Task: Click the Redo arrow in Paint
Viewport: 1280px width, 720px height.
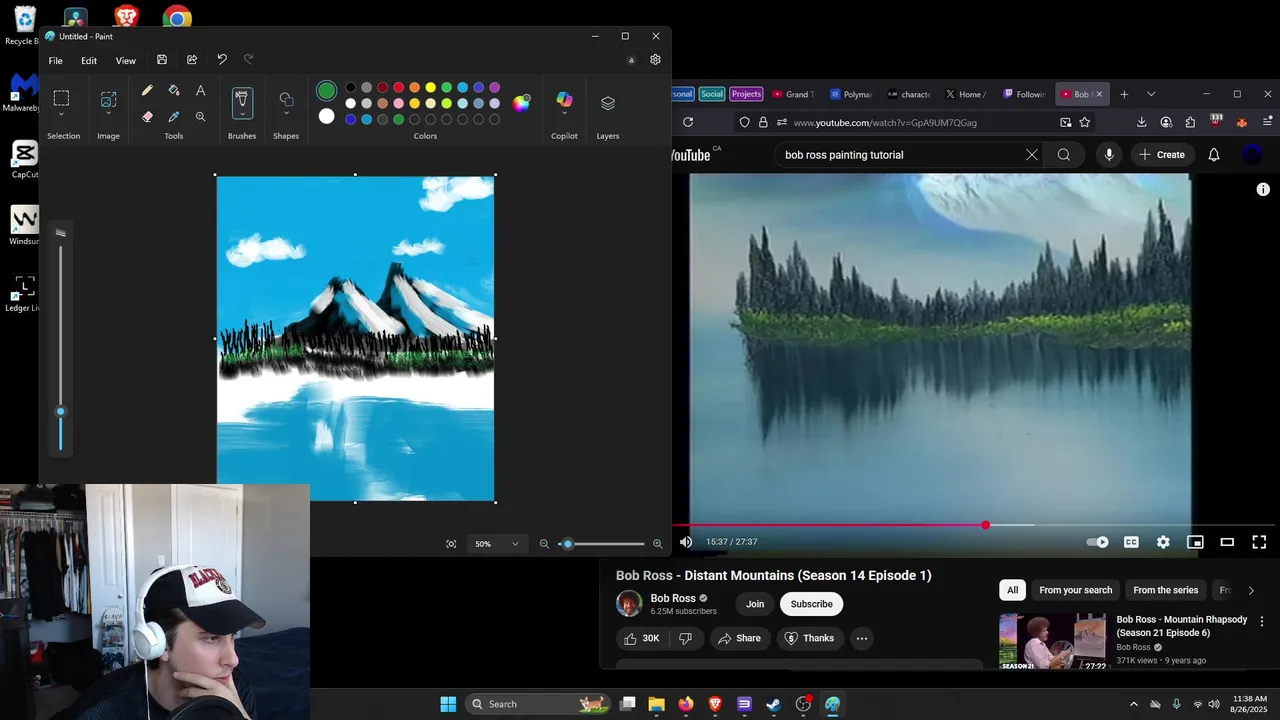Action: (249, 60)
